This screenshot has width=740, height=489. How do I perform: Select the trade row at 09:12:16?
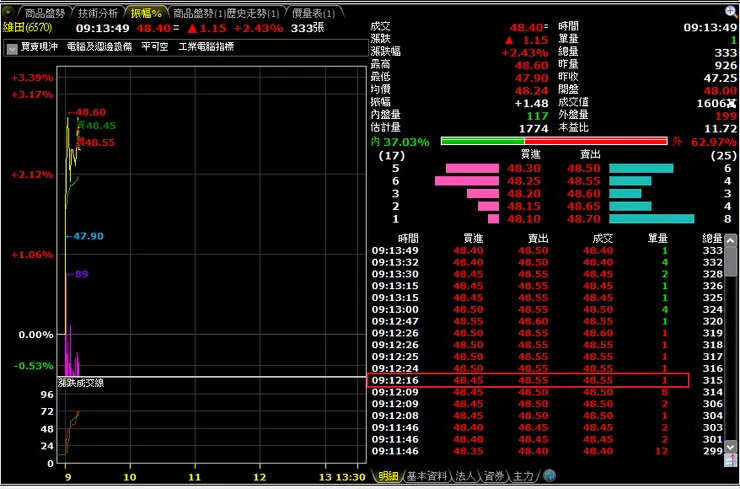click(547, 380)
